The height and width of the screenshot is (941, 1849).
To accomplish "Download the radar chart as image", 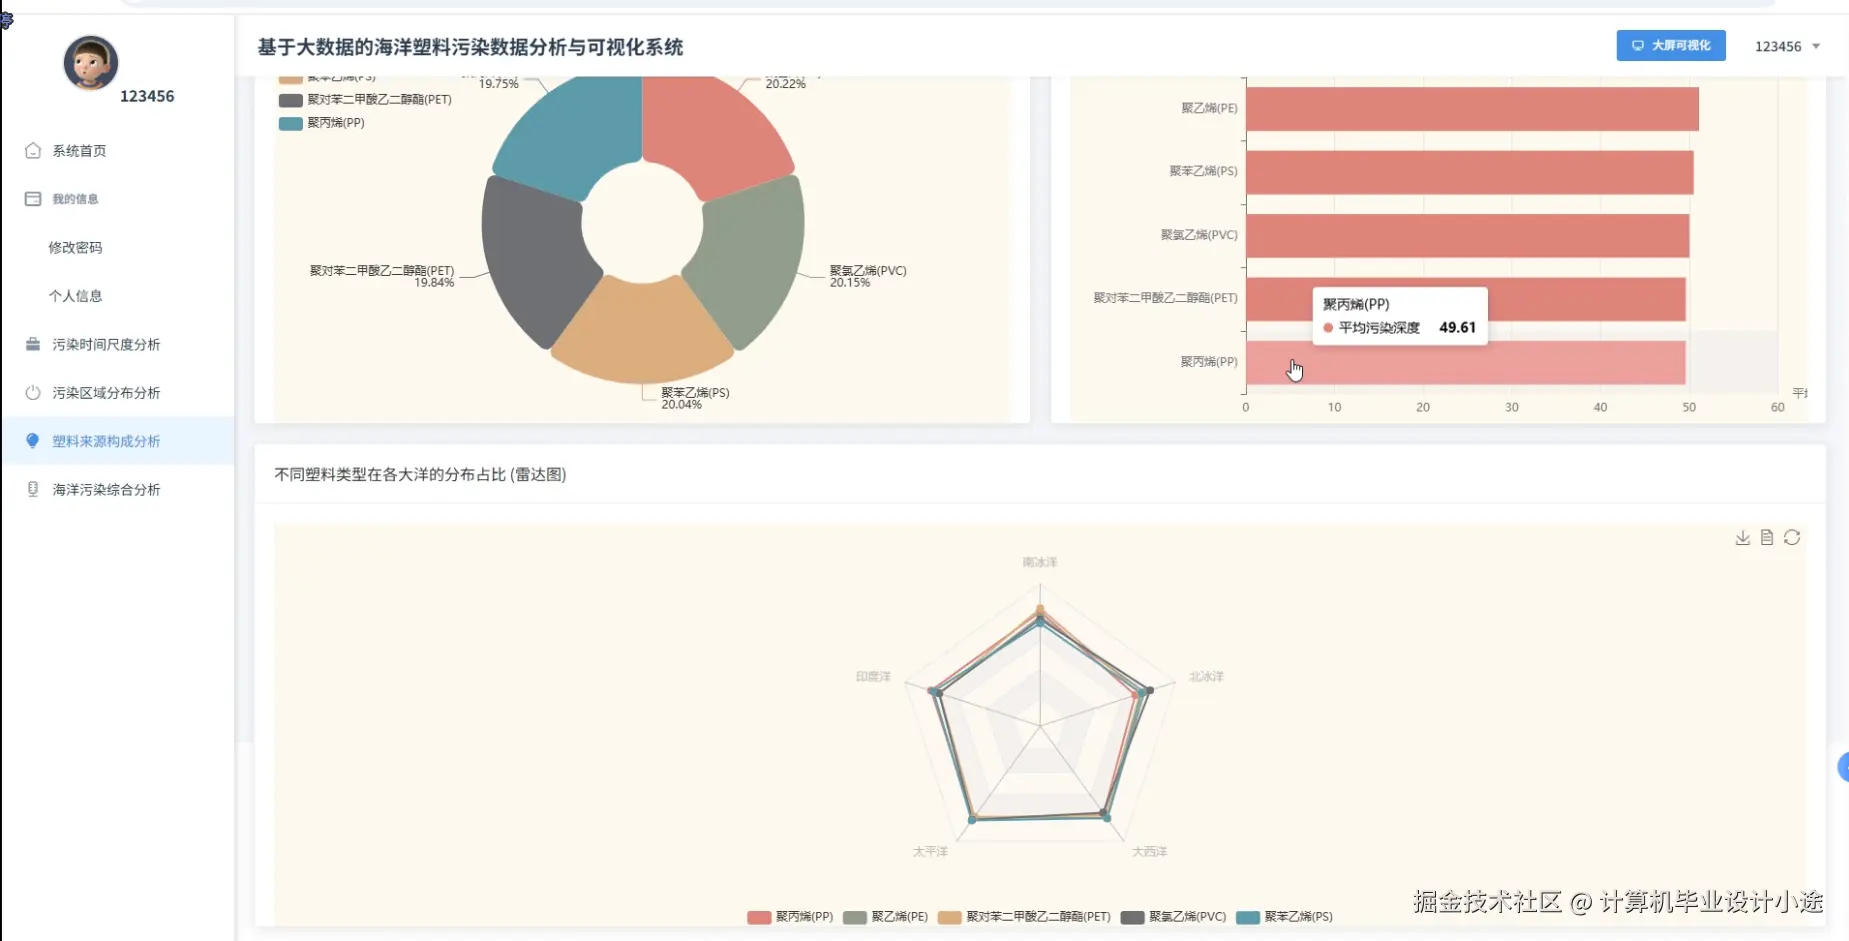I will click(x=1743, y=537).
